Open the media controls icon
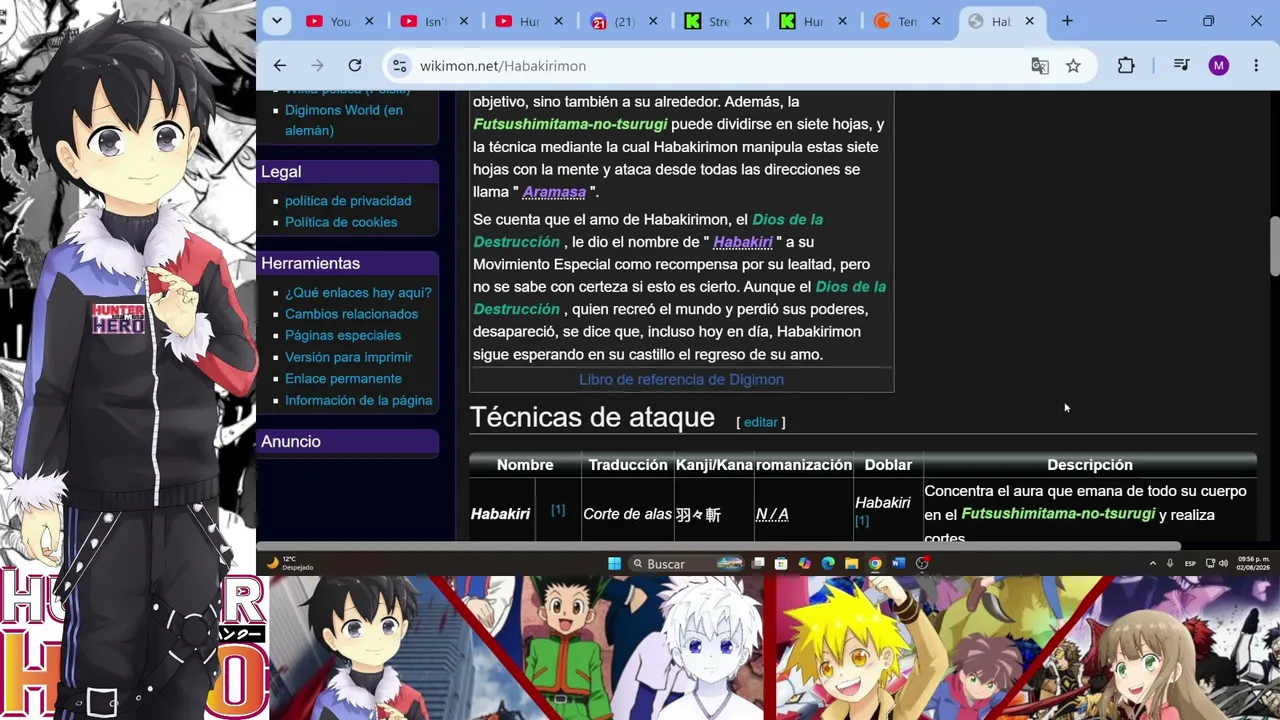Viewport: 1280px width, 720px height. pyautogui.click(x=1181, y=66)
